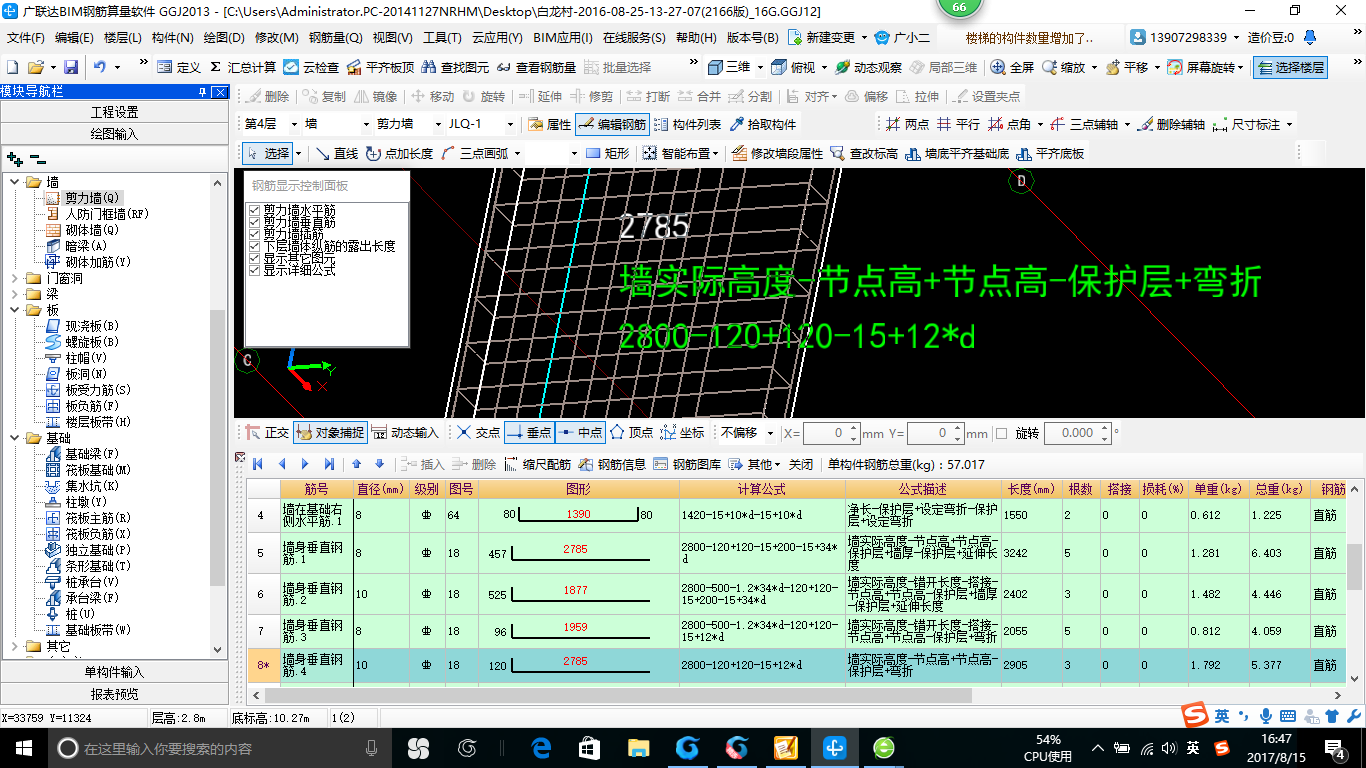This screenshot has height=768, width=1366.
Task: Click 拾取构件 pick component tool
Action: click(x=763, y=125)
